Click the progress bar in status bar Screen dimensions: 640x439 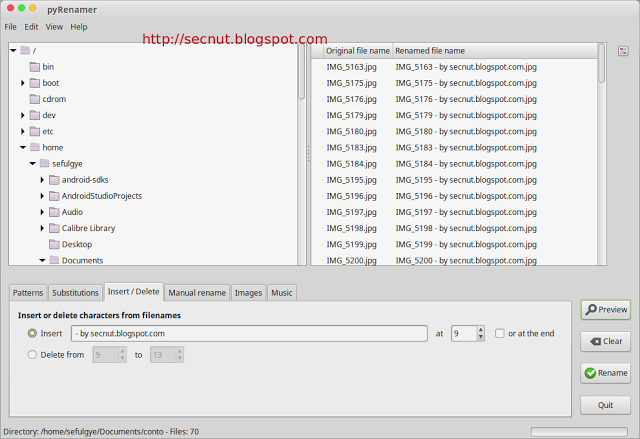(579, 432)
